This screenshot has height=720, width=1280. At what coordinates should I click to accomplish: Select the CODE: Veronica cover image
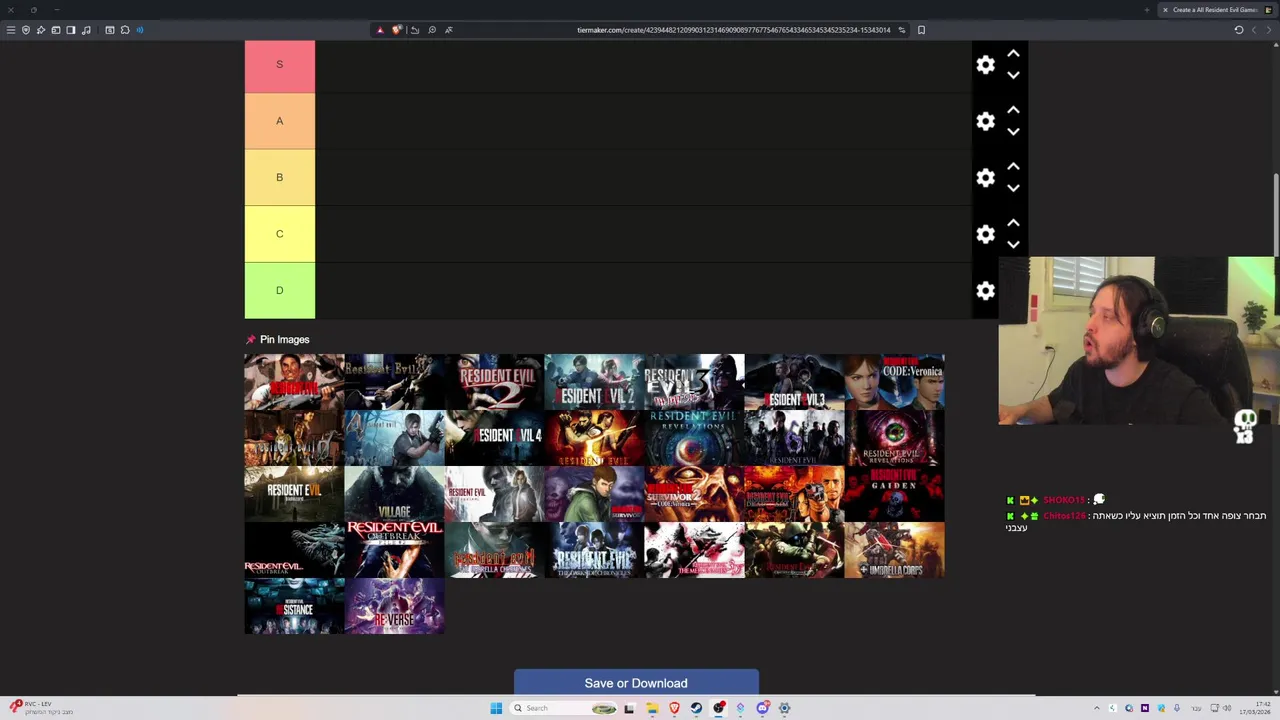894,382
